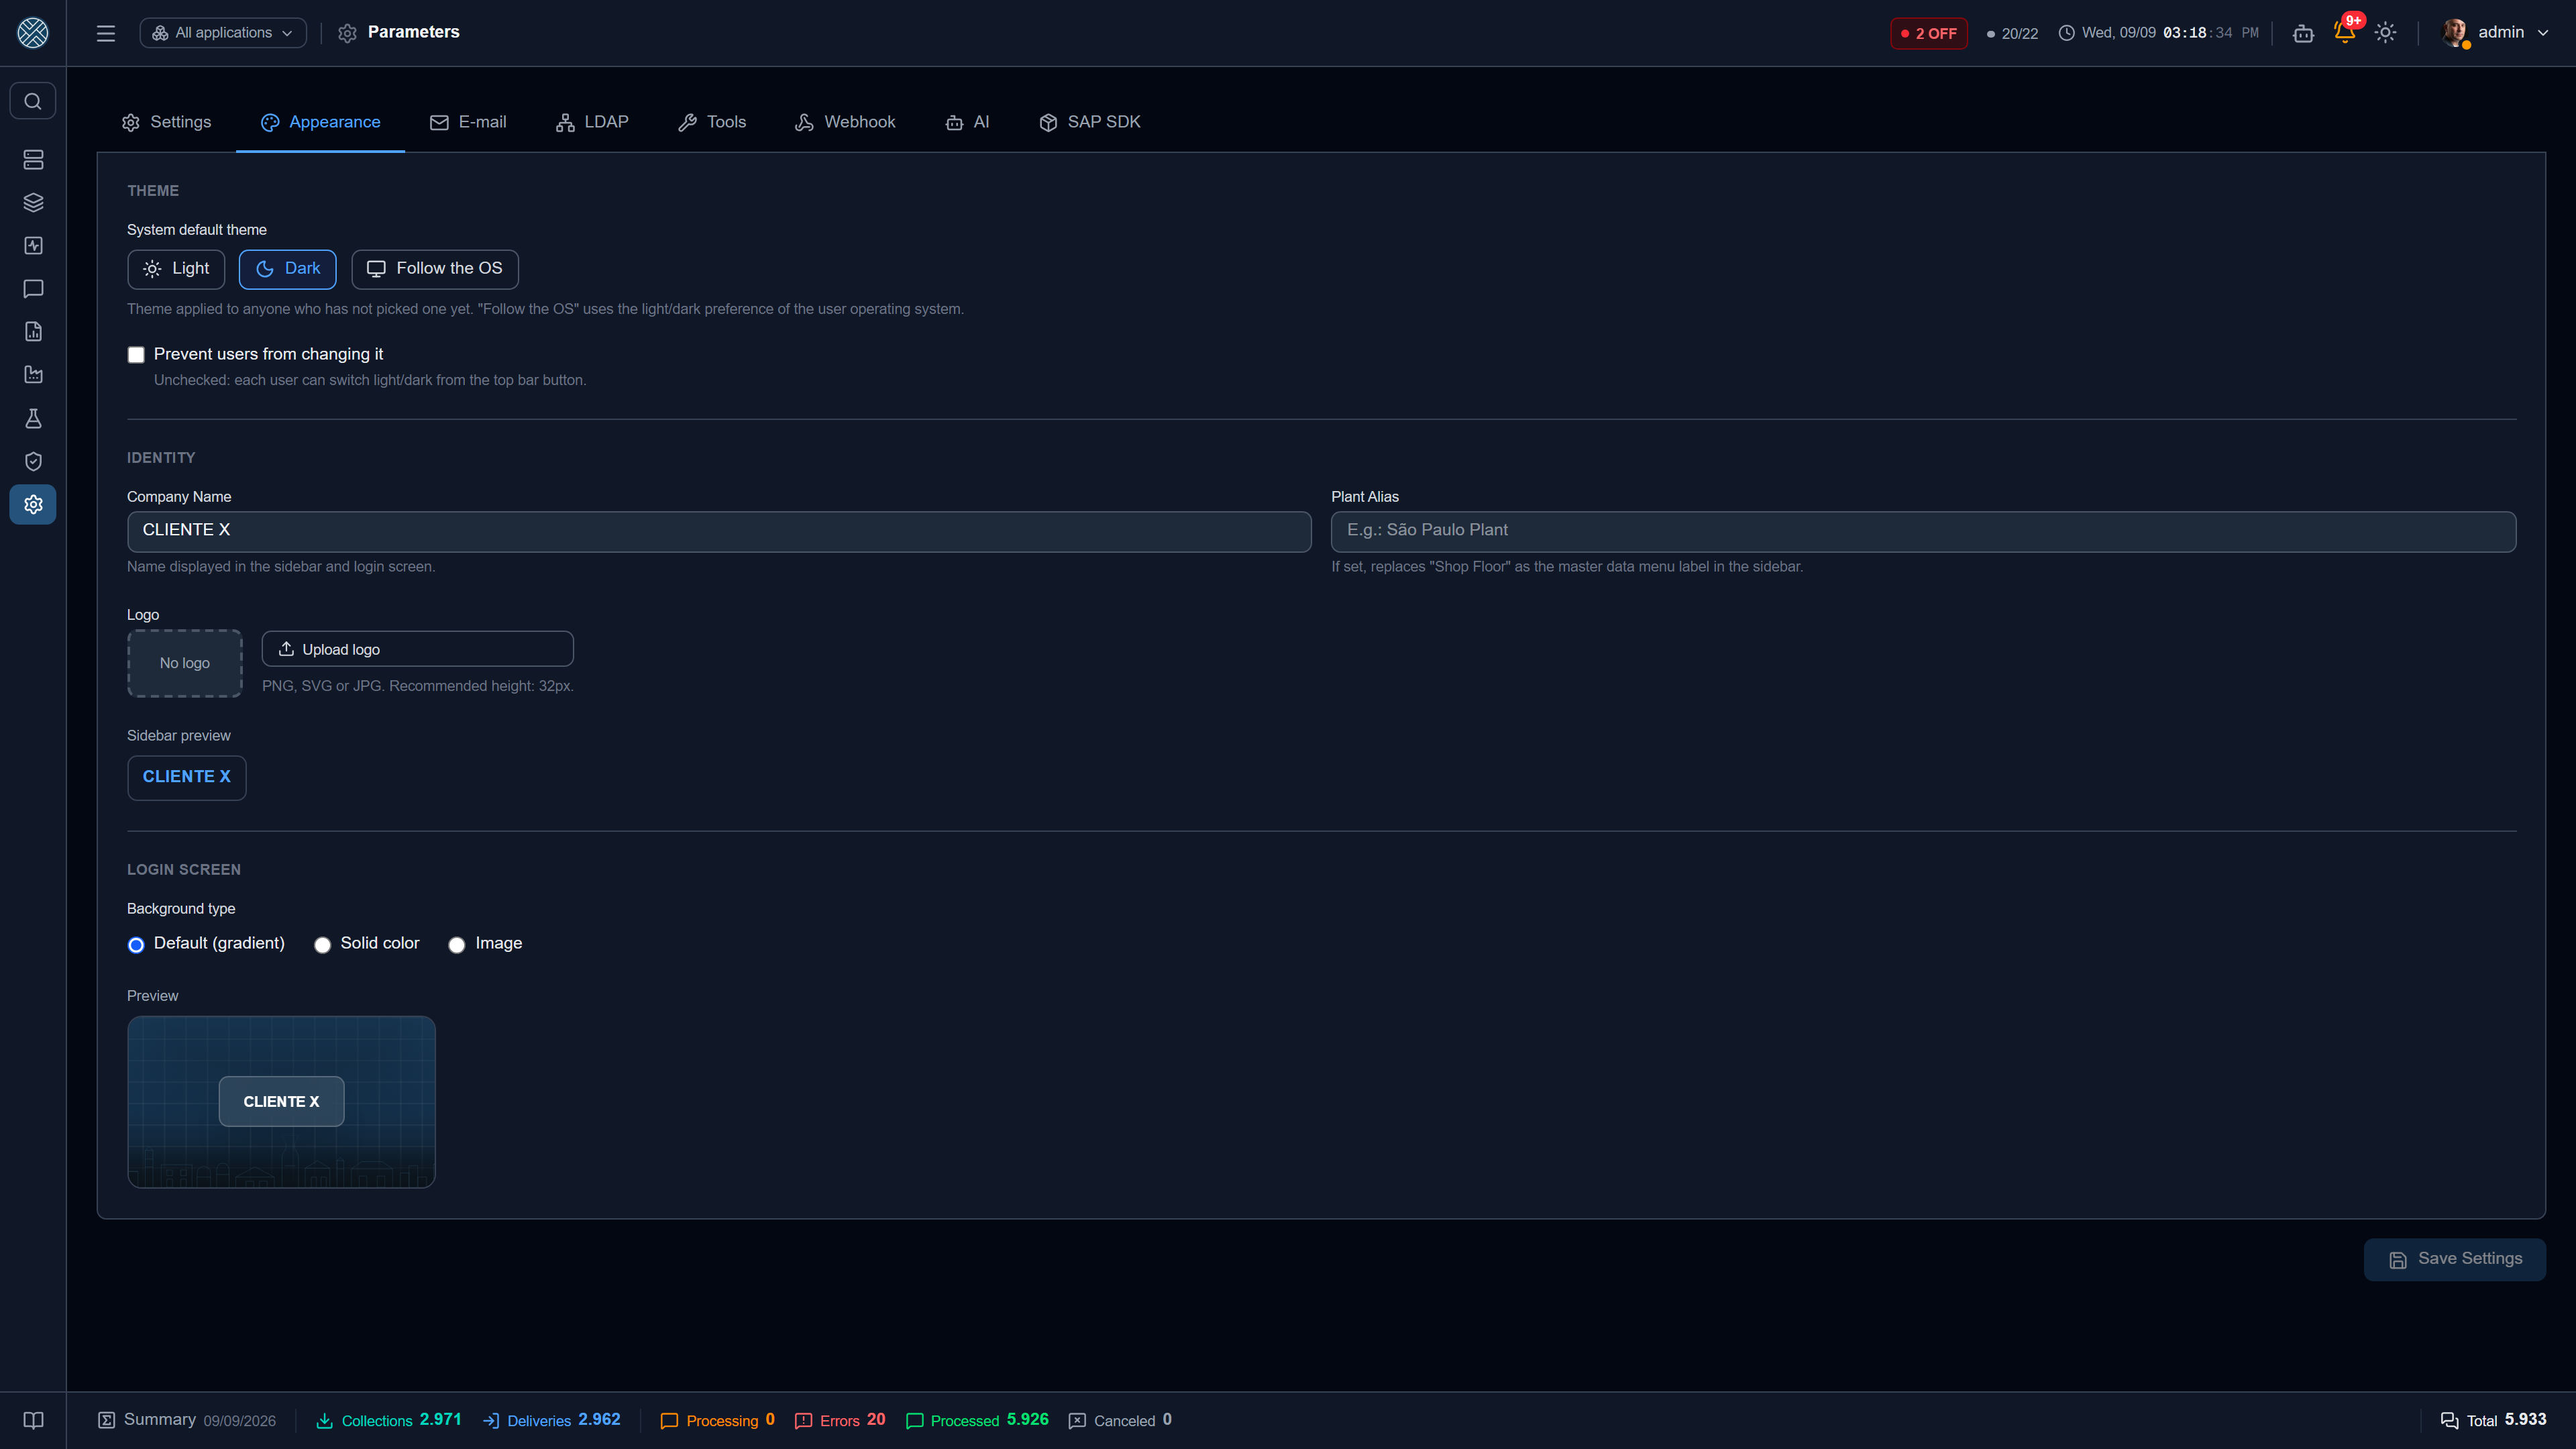This screenshot has height=1449, width=2576.
Task: Select Image background type
Action: click(x=457, y=945)
